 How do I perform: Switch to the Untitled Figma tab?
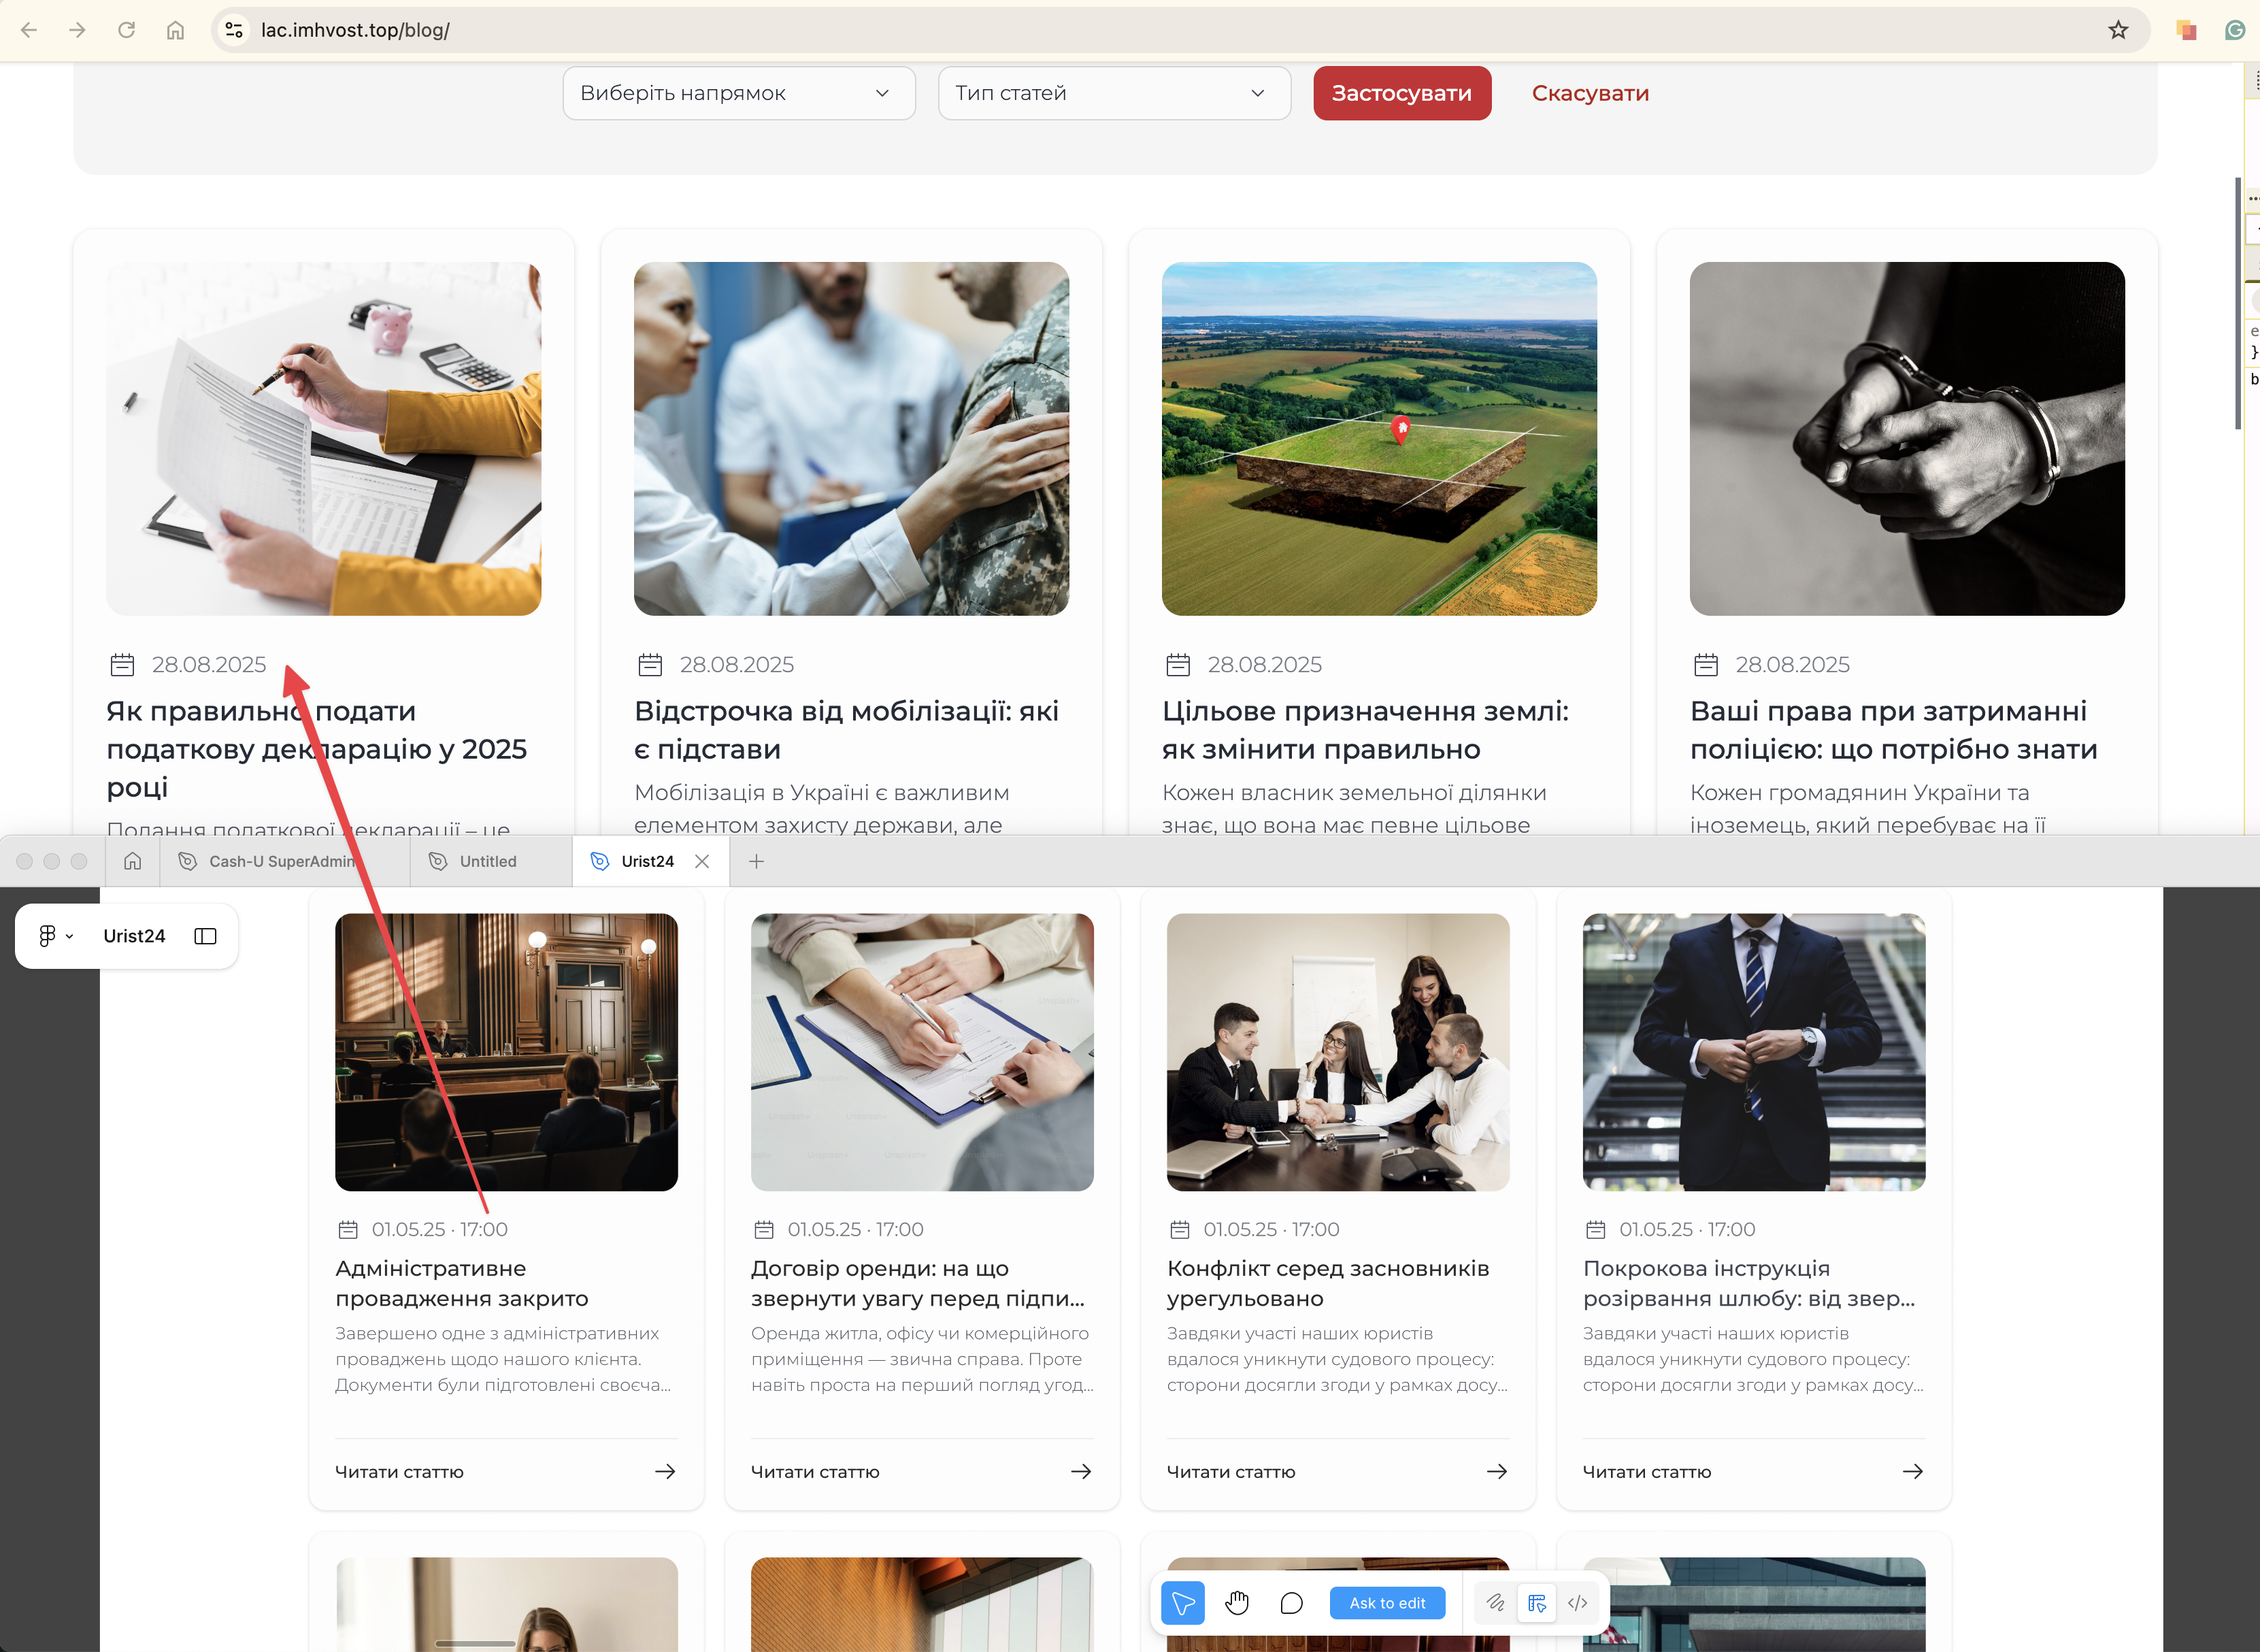pos(488,861)
